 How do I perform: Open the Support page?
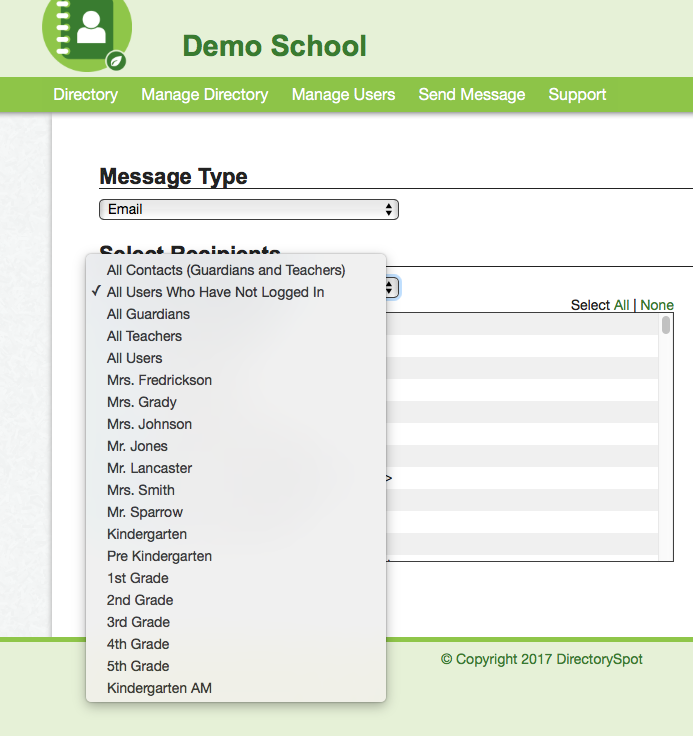[577, 94]
